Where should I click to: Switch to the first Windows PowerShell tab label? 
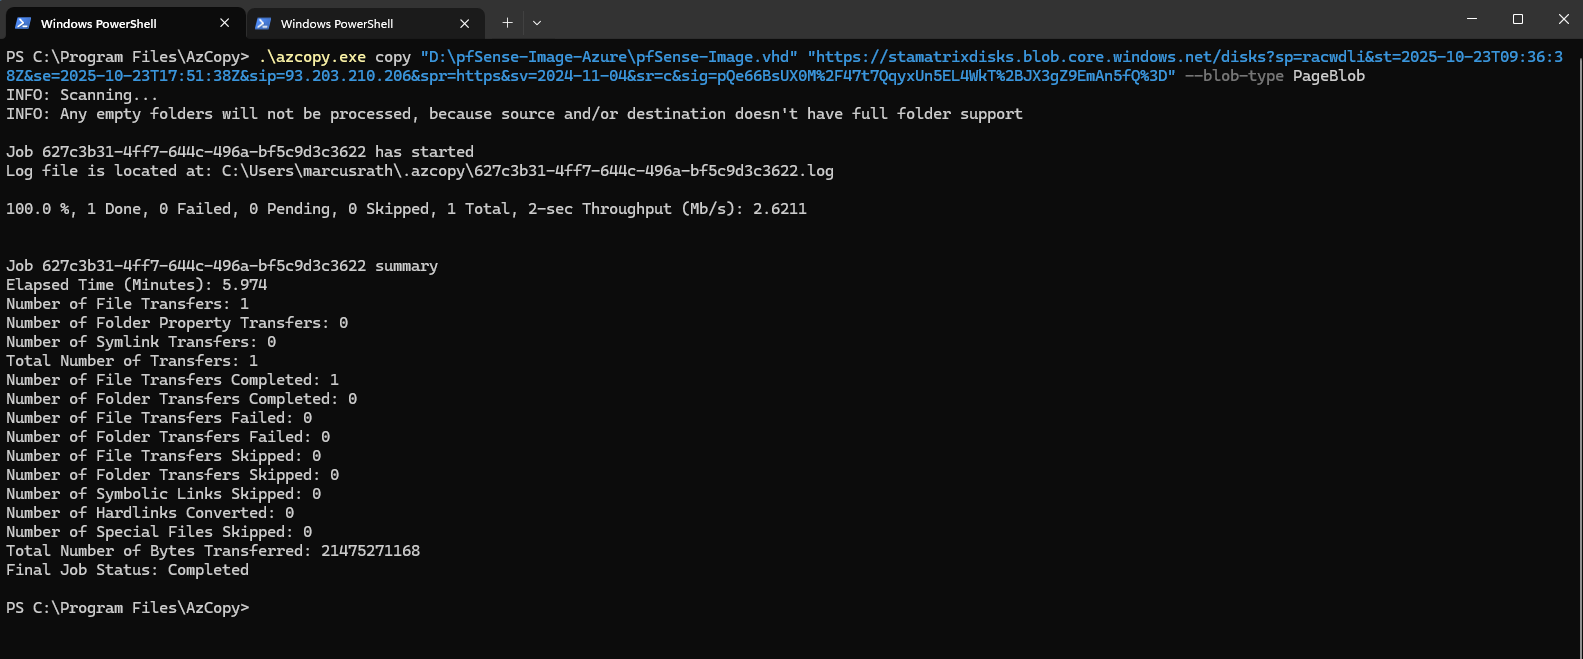[x=98, y=23]
